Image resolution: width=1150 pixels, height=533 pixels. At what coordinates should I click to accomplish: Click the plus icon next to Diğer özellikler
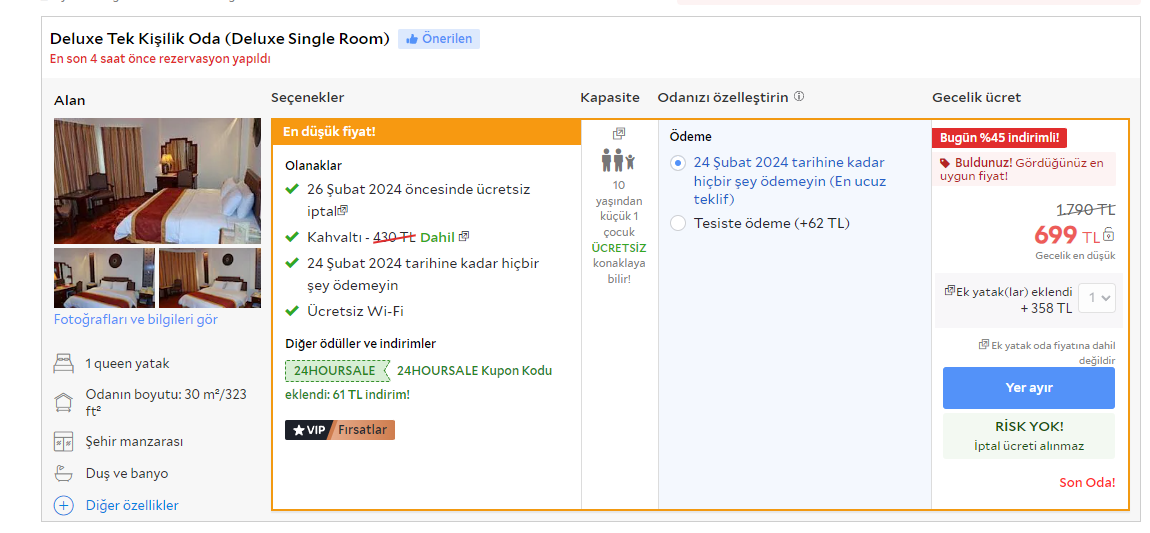[x=64, y=505]
